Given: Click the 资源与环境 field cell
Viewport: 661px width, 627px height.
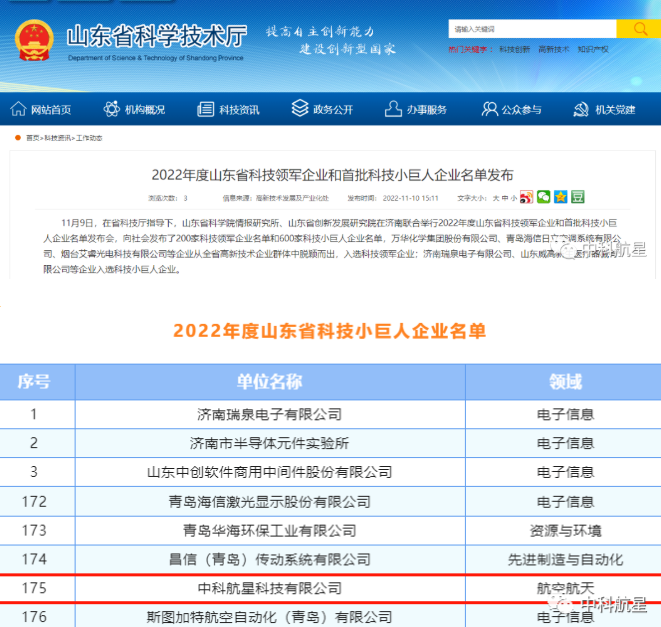Looking at the screenshot, I should click(x=565, y=530).
